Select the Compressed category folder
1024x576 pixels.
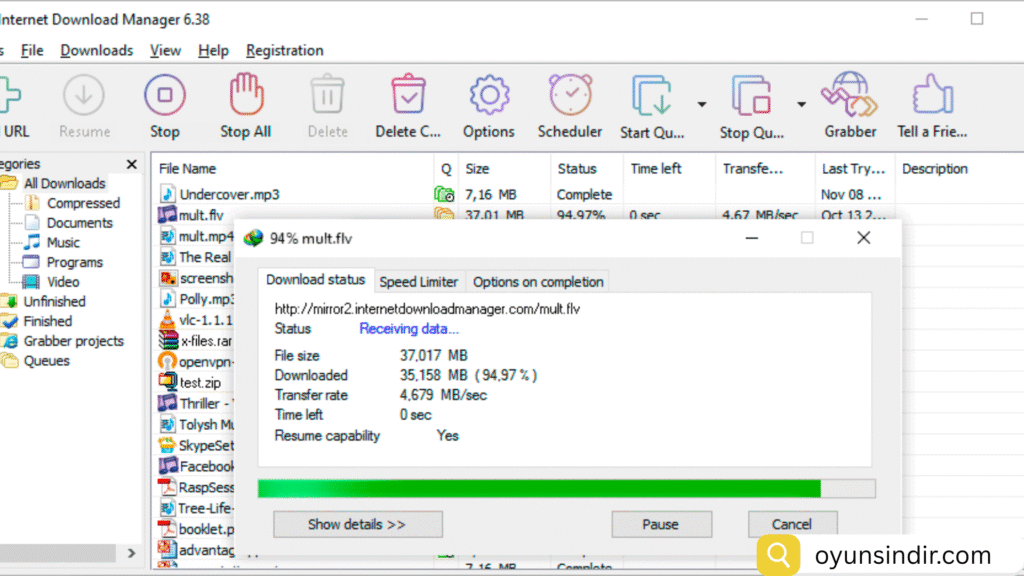pos(83,203)
